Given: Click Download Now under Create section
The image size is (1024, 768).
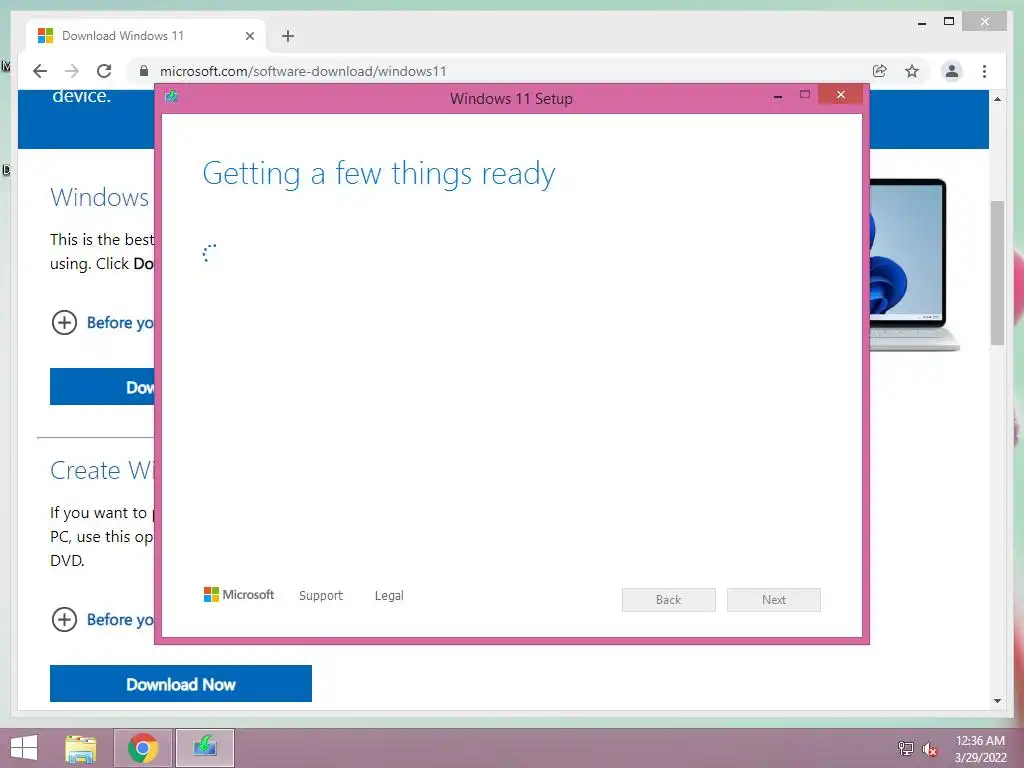Looking at the screenshot, I should click(x=181, y=684).
